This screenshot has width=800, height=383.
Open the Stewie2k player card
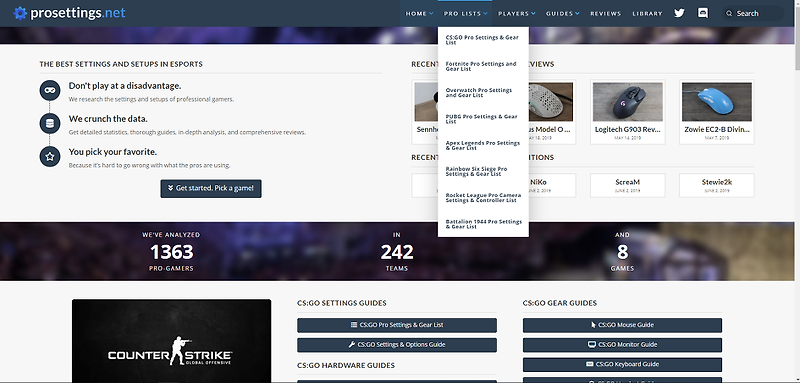coord(717,186)
